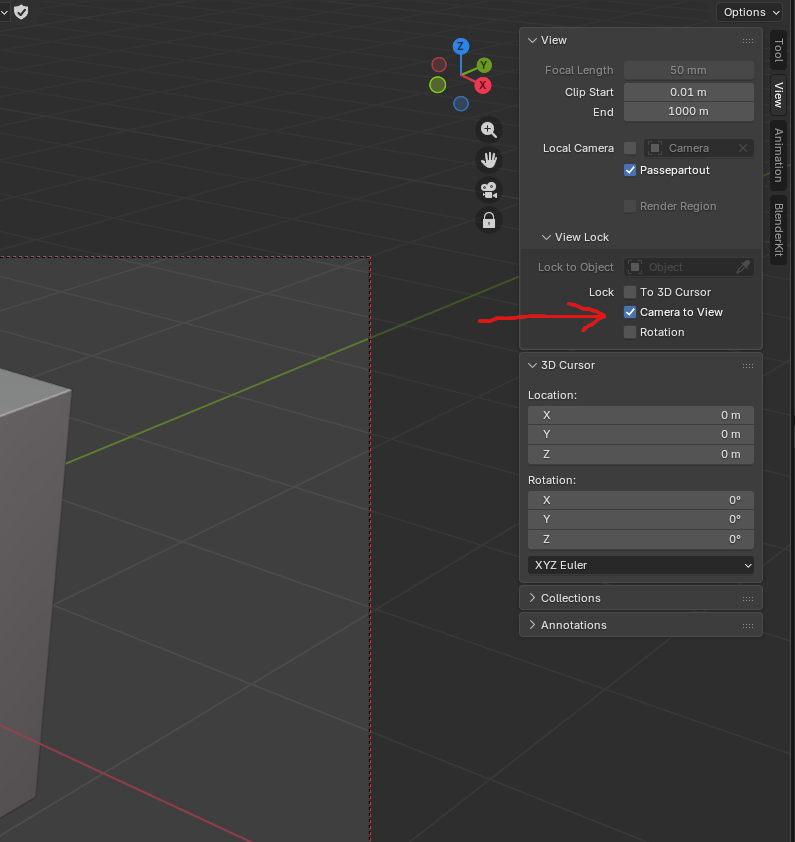Switch to the Tool sidebar tab
The width and height of the screenshot is (795, 842).
[779, 50]
